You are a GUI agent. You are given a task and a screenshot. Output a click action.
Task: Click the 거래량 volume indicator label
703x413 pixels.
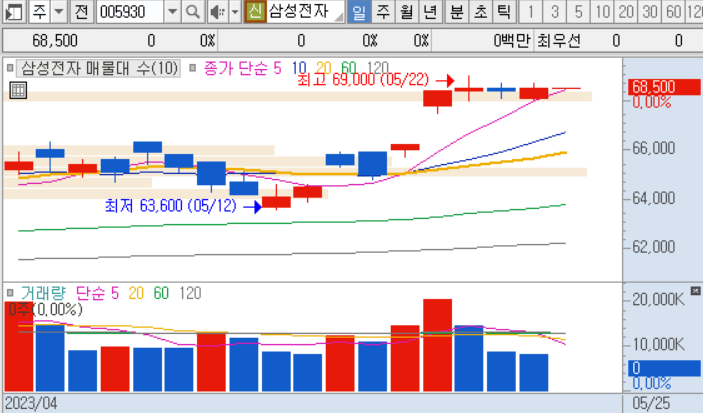(43, 293)
